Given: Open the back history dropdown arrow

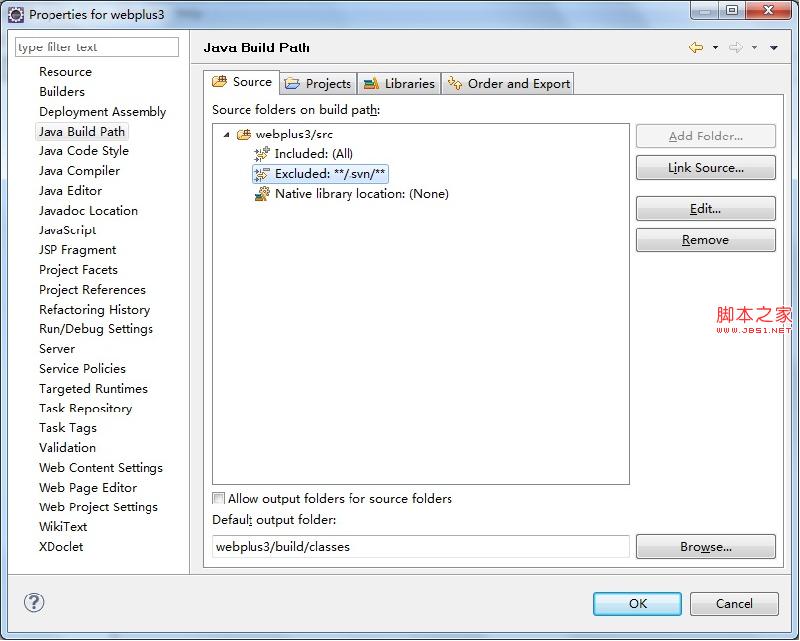Looking at the screenshot, I should coord(715,48).
